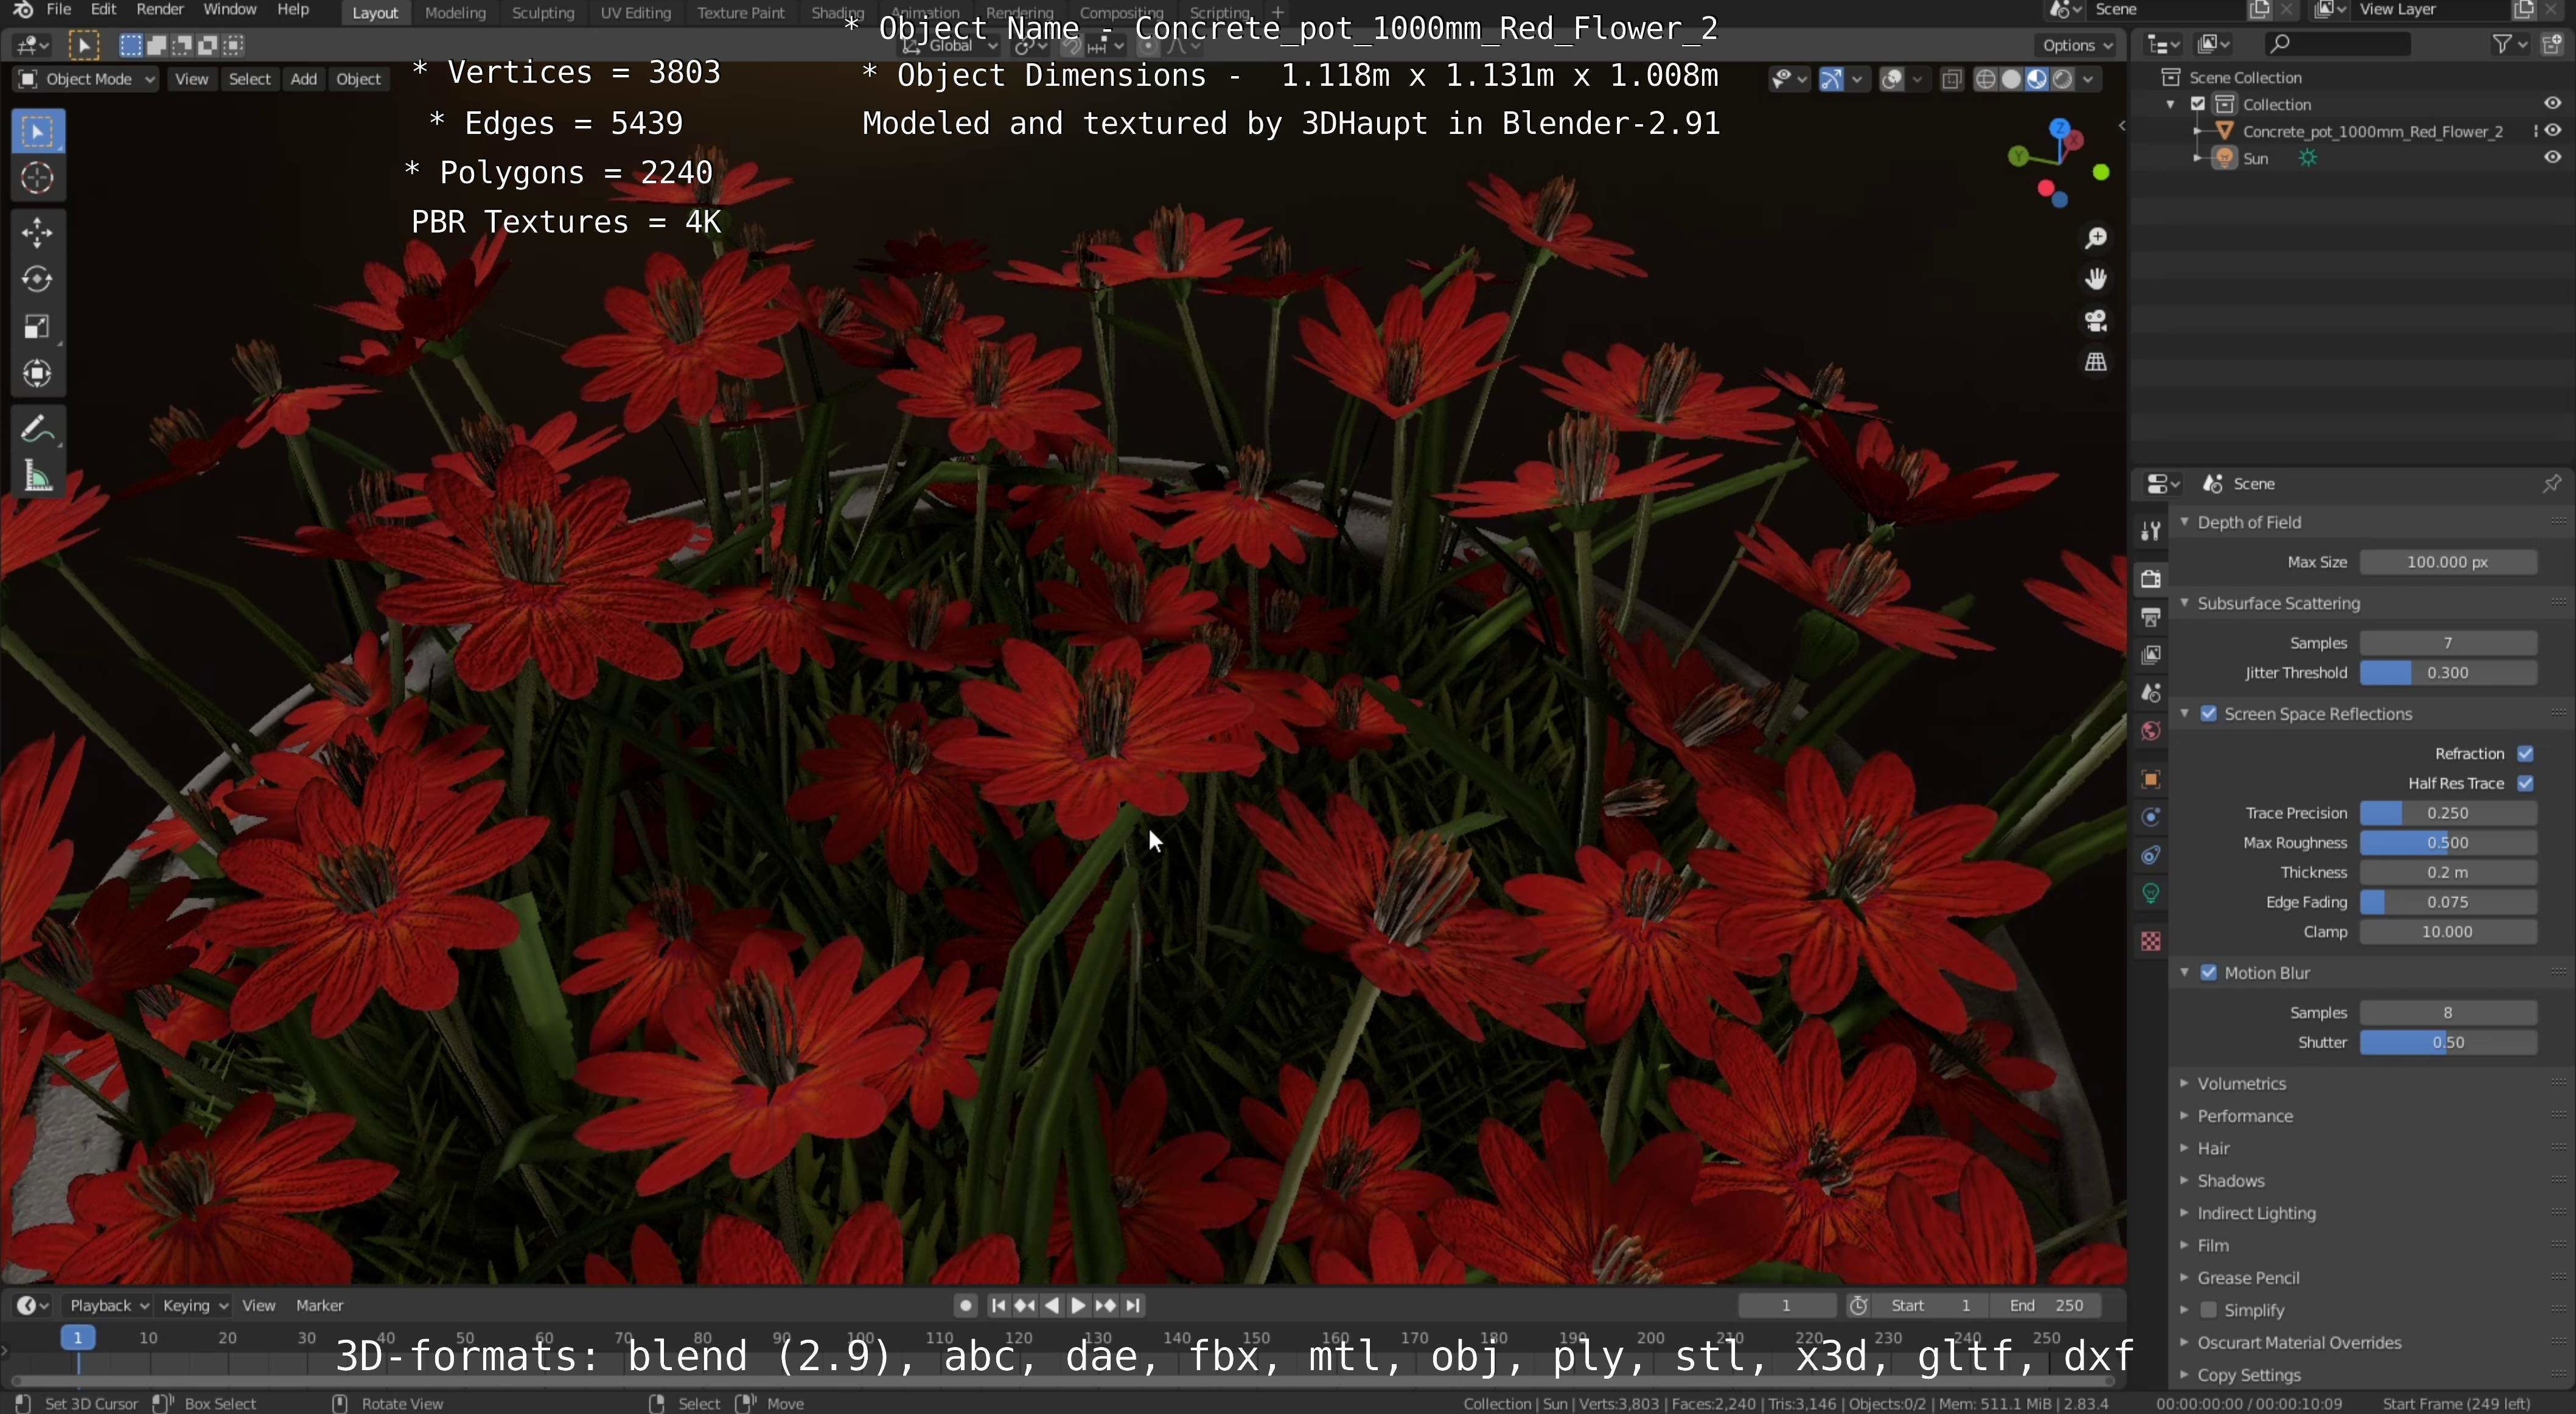Open the Tool properties tab
This screenshot has width=2576, height=1414.
click(2151, 531)
